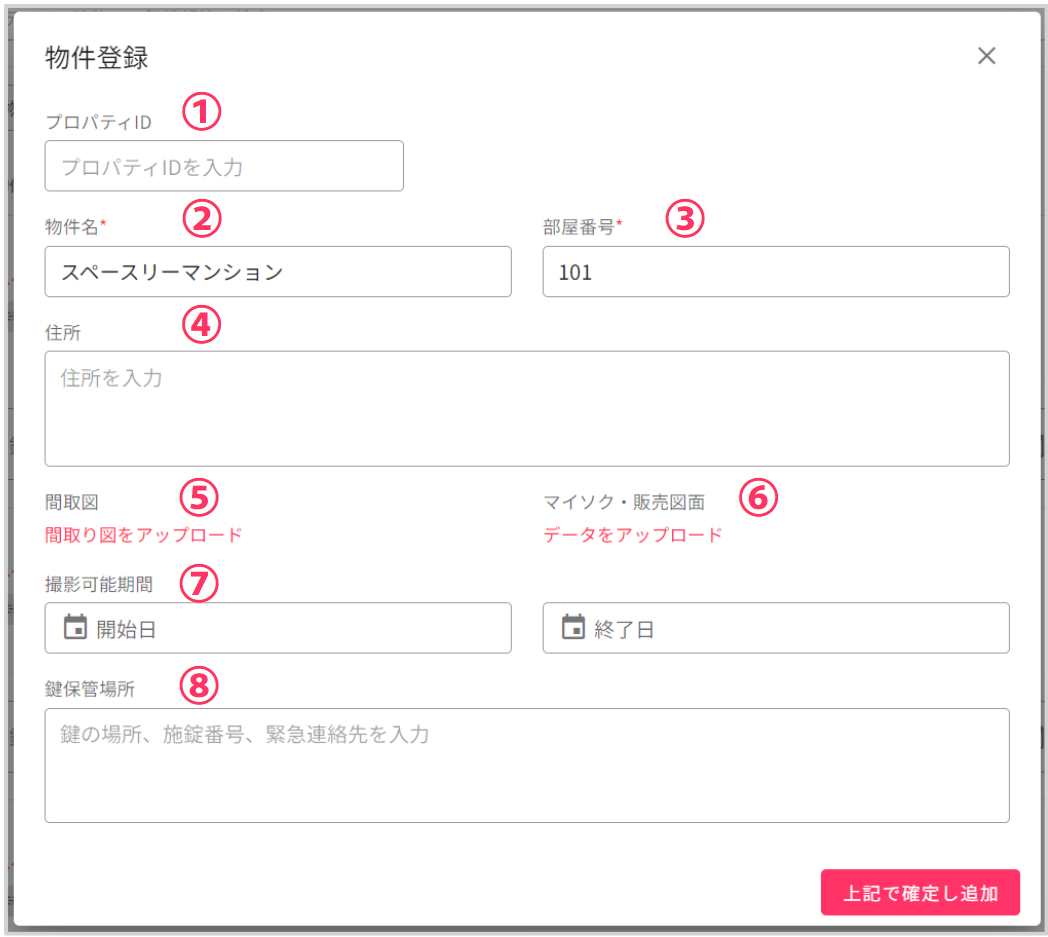1048x937 pixels.
Task: Click the 間取図 label
Action: click(72, 502)
